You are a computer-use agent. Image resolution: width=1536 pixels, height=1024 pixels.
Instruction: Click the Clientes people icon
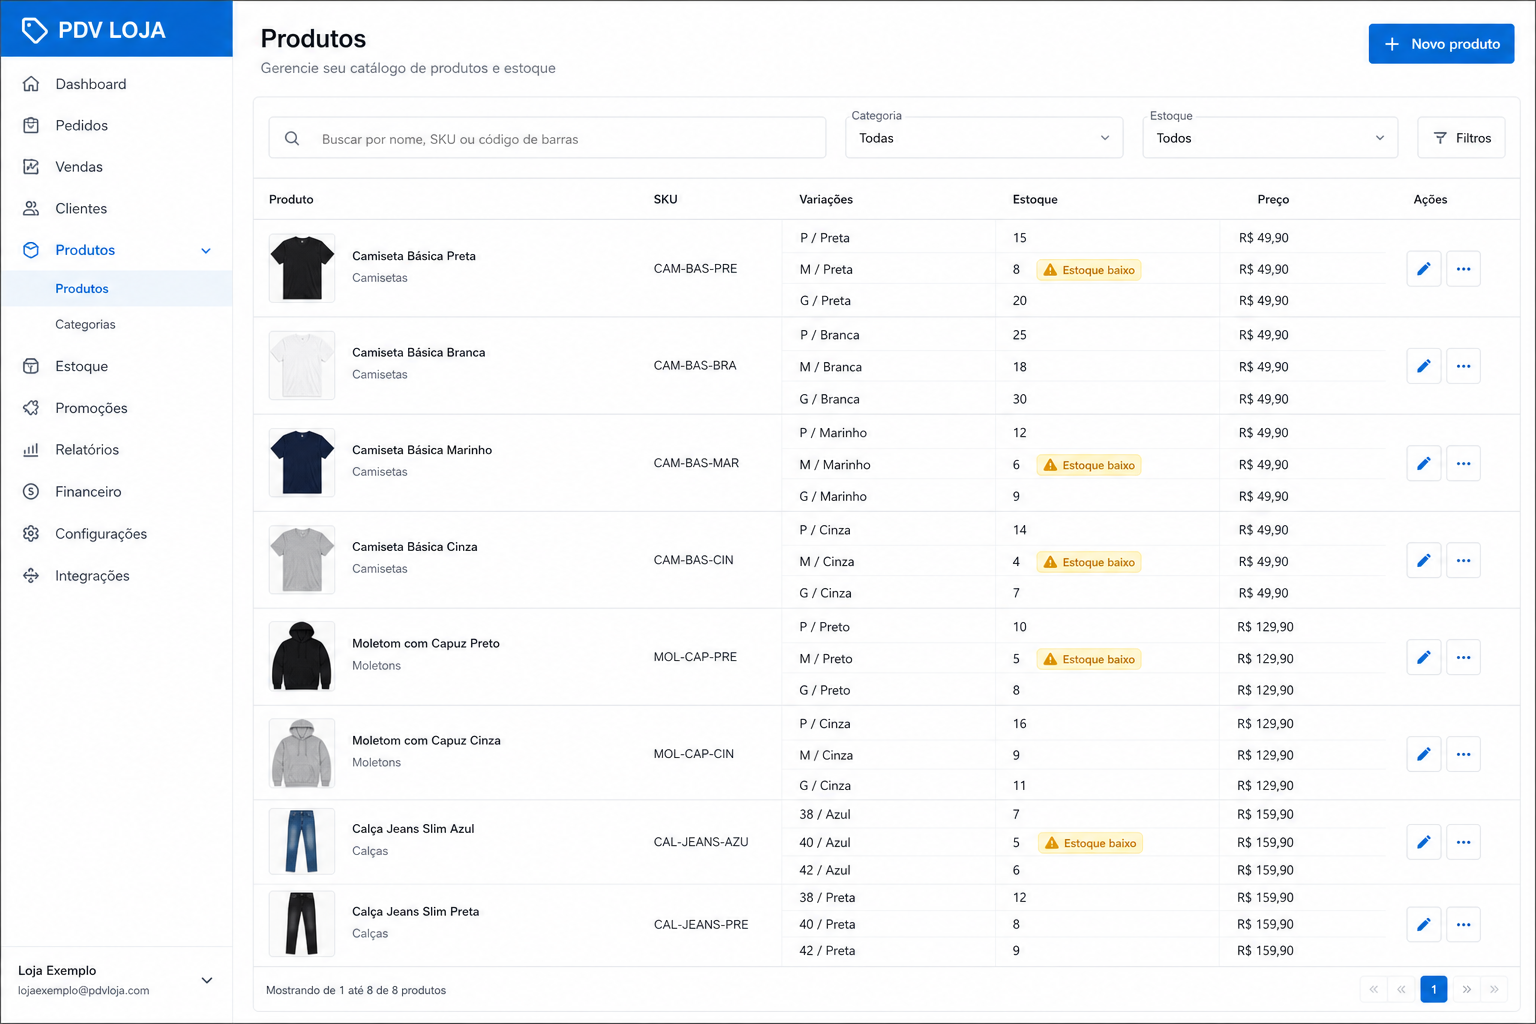[31, 208]
